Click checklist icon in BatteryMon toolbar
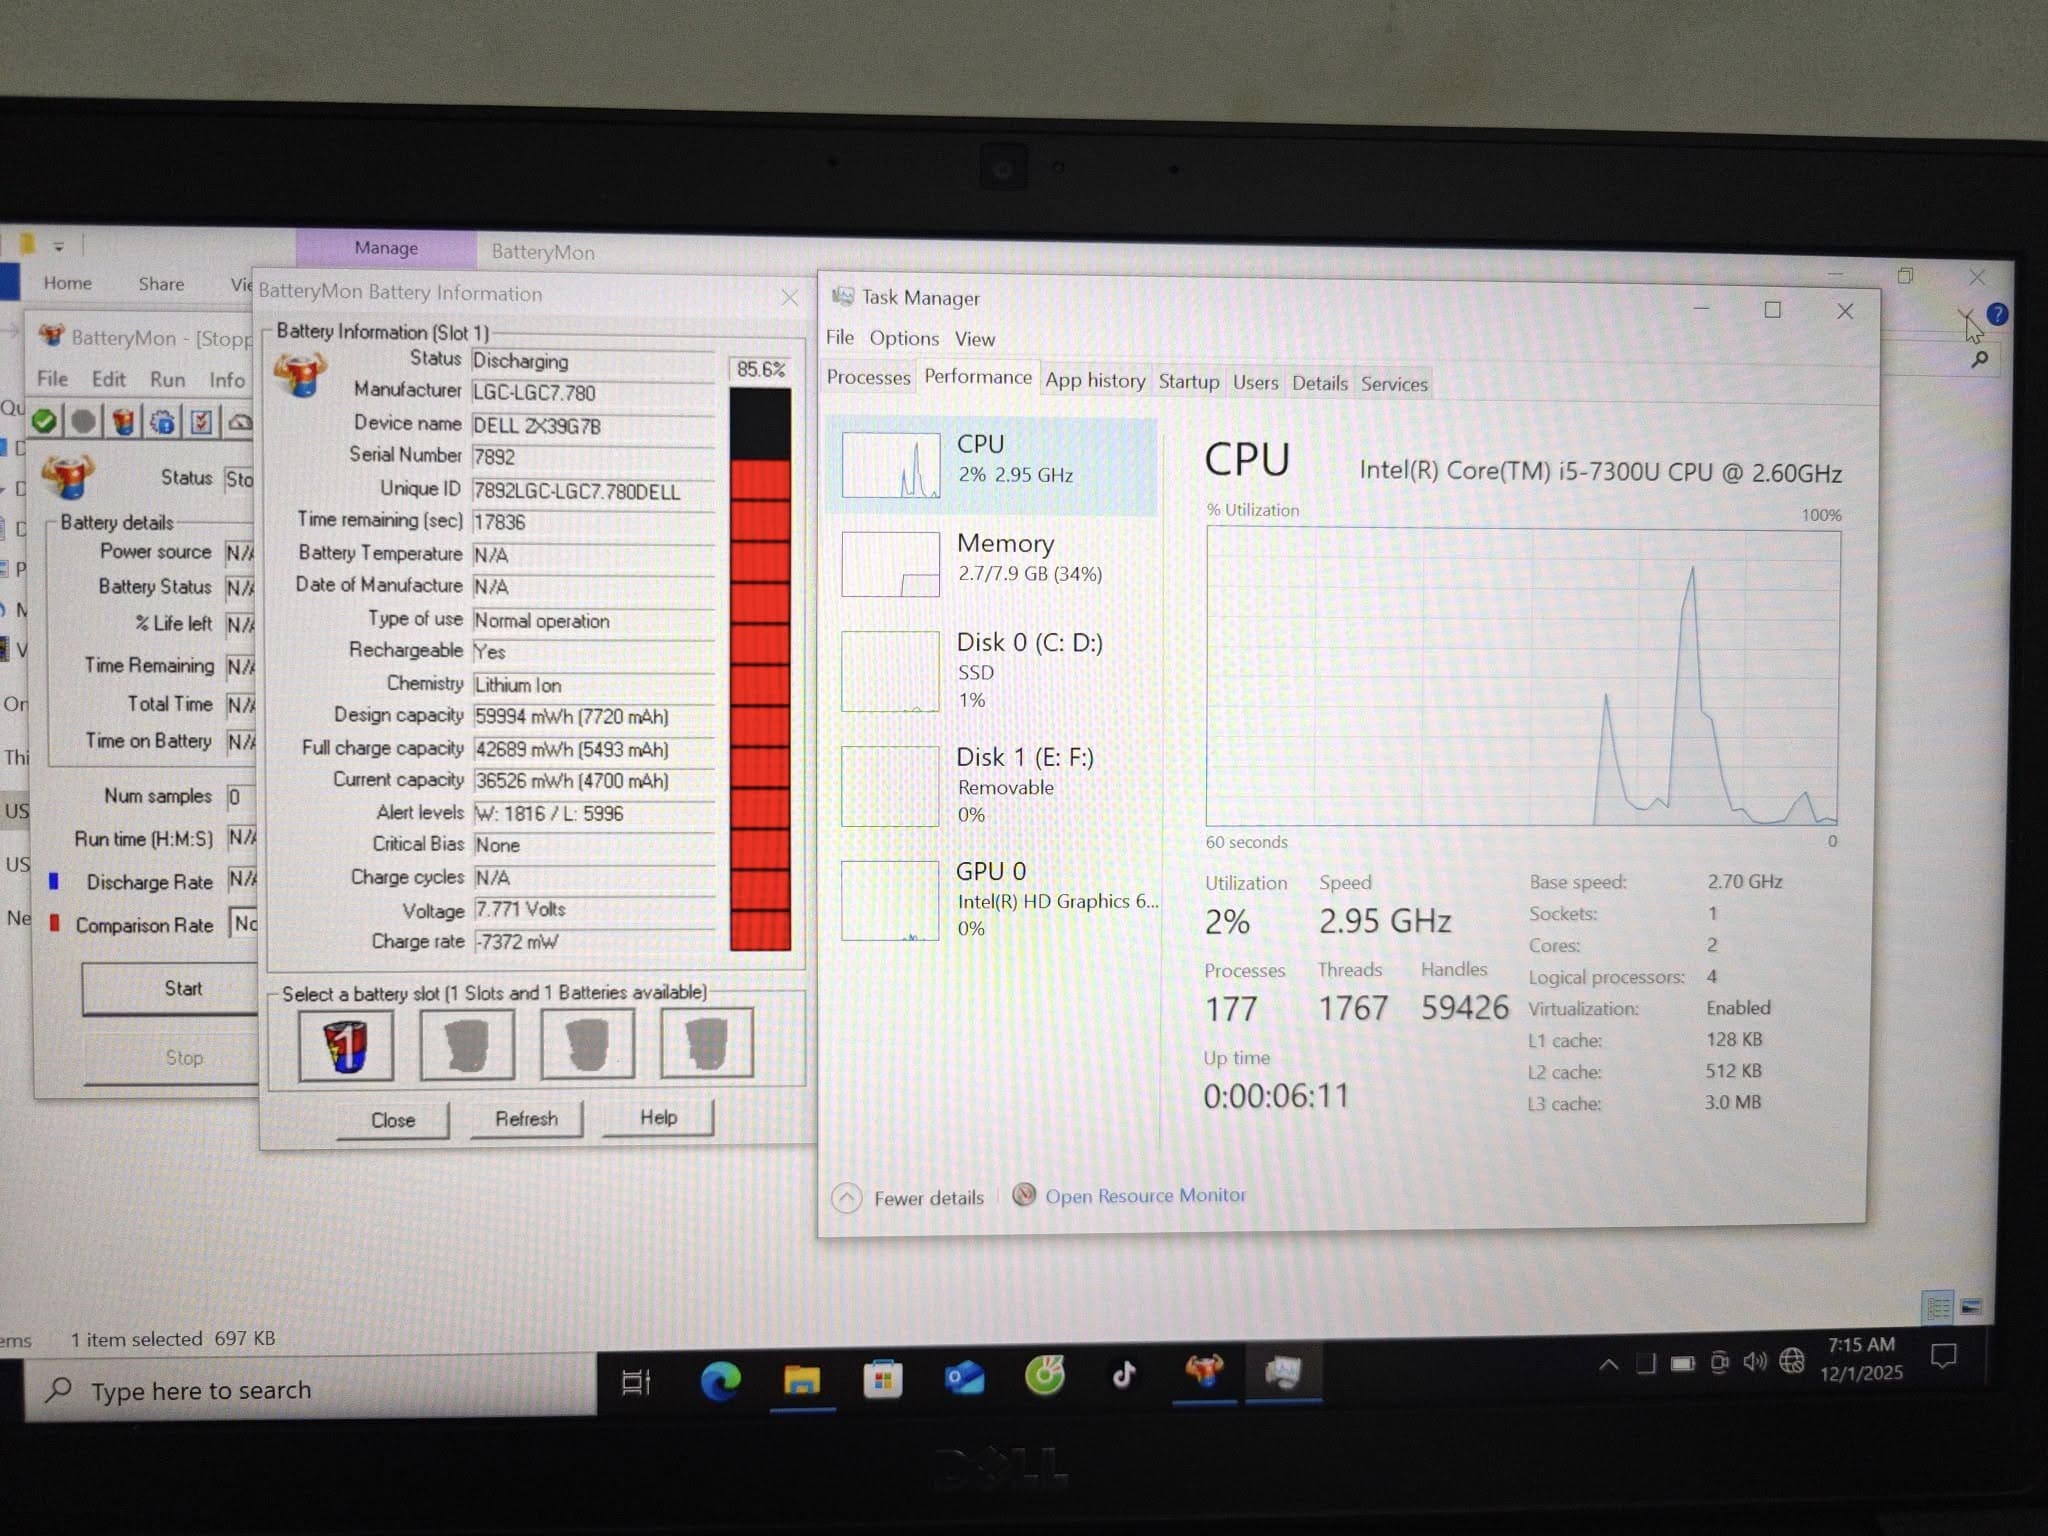 [x=201, y=422]
